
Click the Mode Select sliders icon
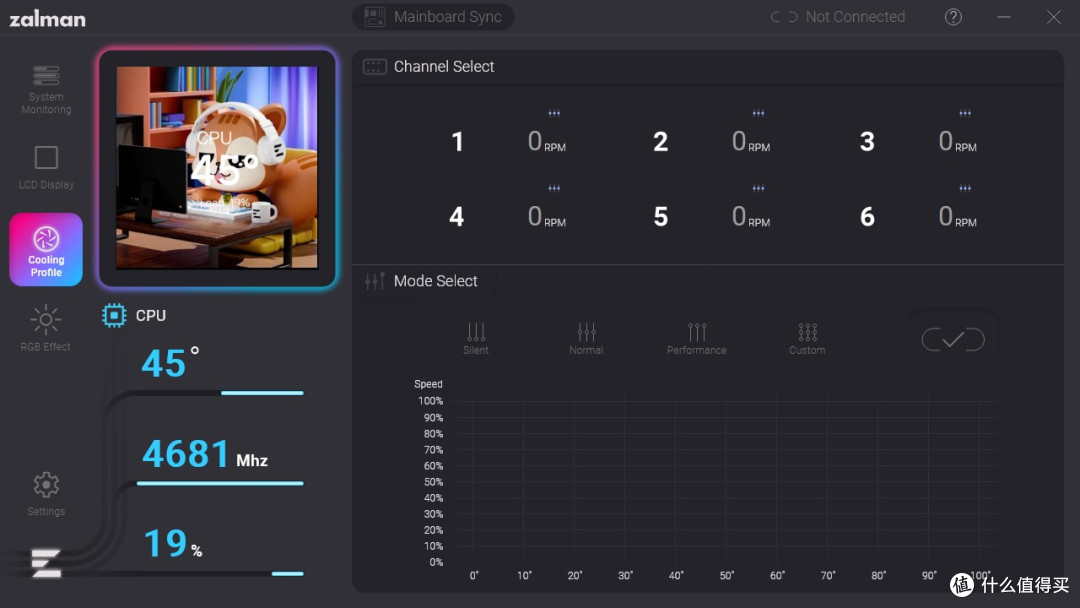[x=375, y=281]
